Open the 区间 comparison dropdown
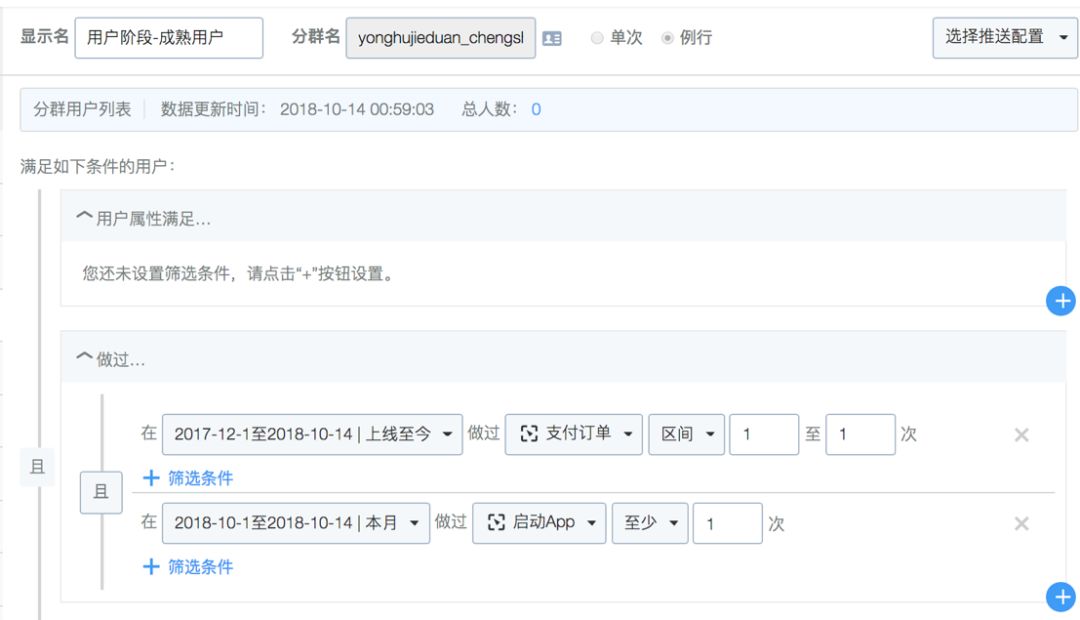Viewport: 1080px width, 620px height. tap(686, 434)
